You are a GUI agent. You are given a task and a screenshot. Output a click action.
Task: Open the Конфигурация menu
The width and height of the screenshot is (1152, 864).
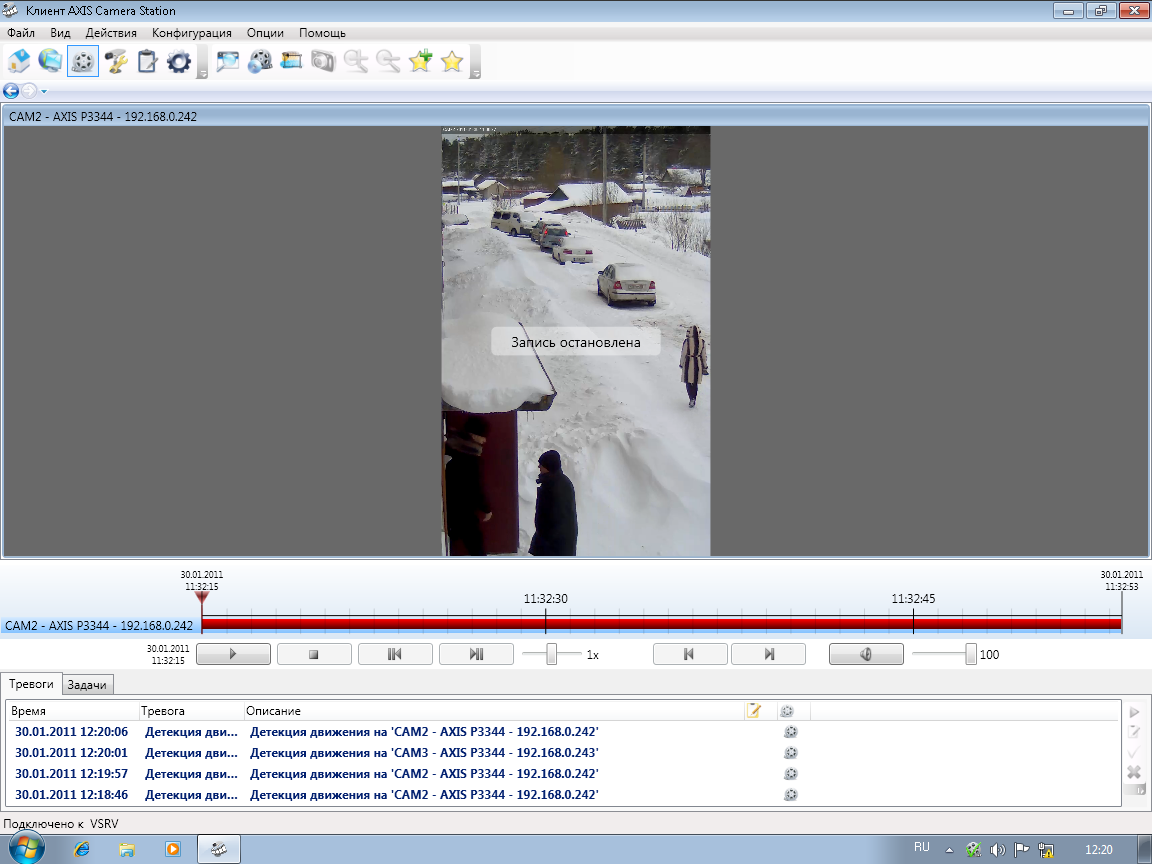pos(192,33)
